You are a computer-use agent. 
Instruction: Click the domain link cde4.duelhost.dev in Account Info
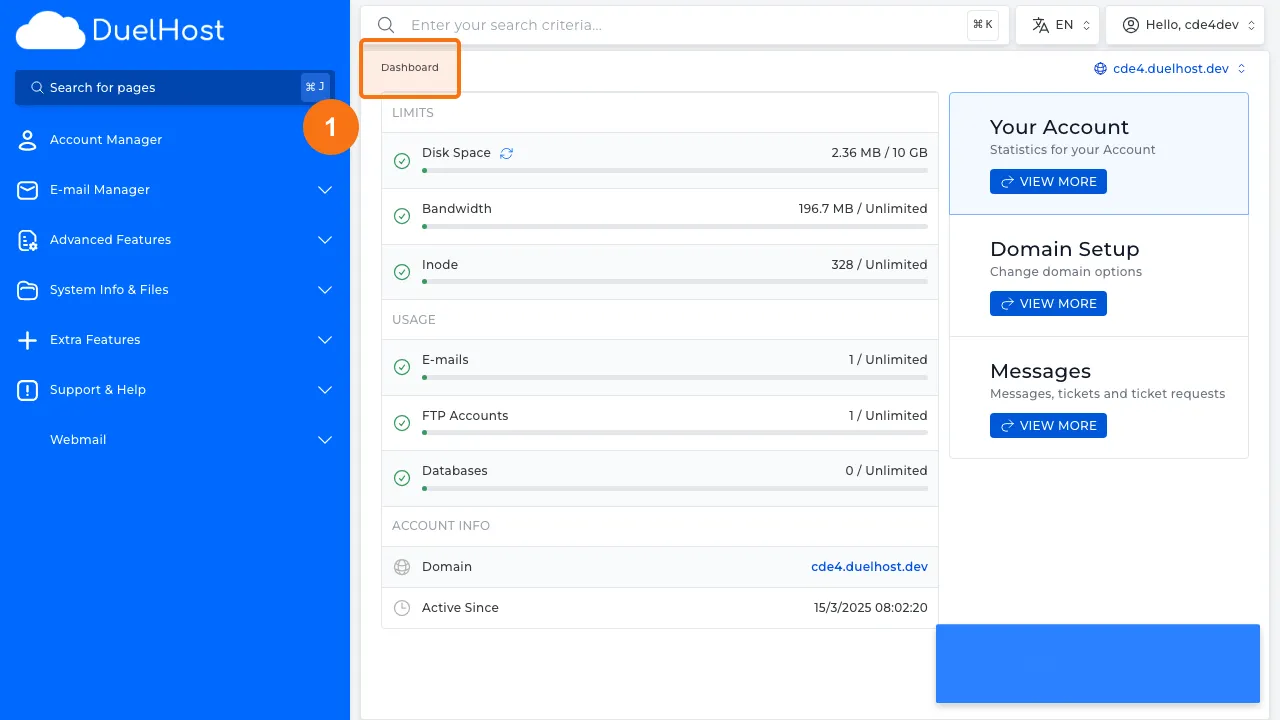click(x=869, y=566)
